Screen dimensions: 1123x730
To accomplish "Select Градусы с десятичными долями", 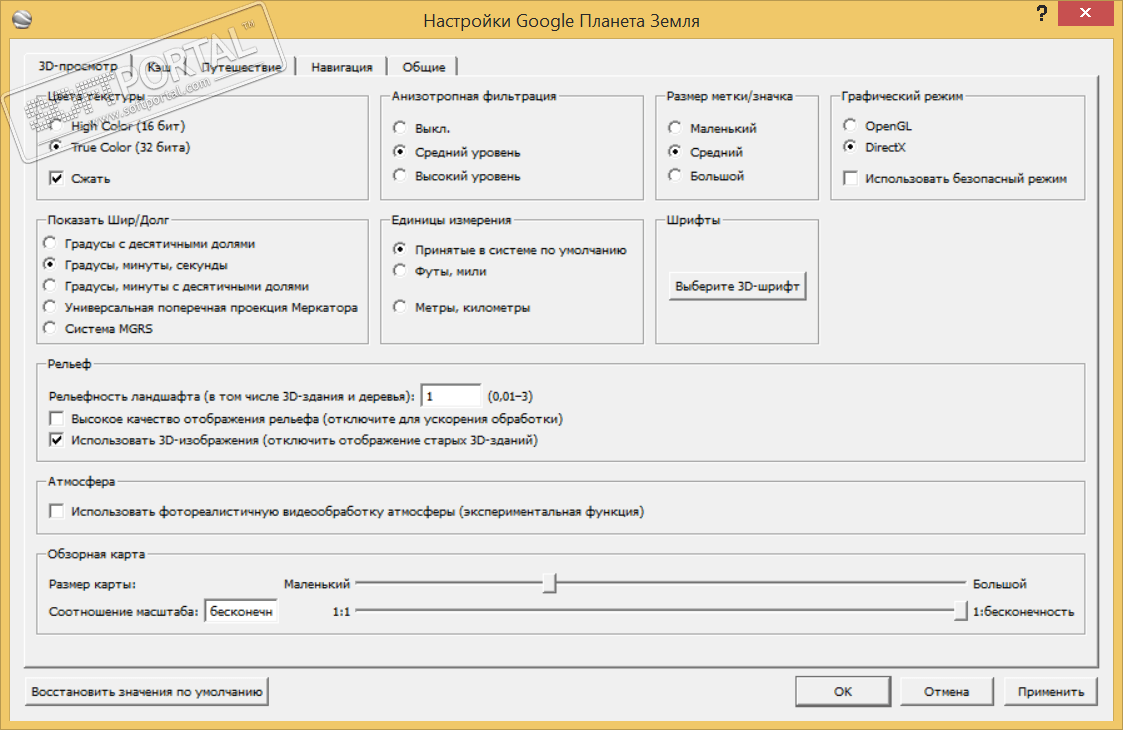I will [x=149, y=244].
